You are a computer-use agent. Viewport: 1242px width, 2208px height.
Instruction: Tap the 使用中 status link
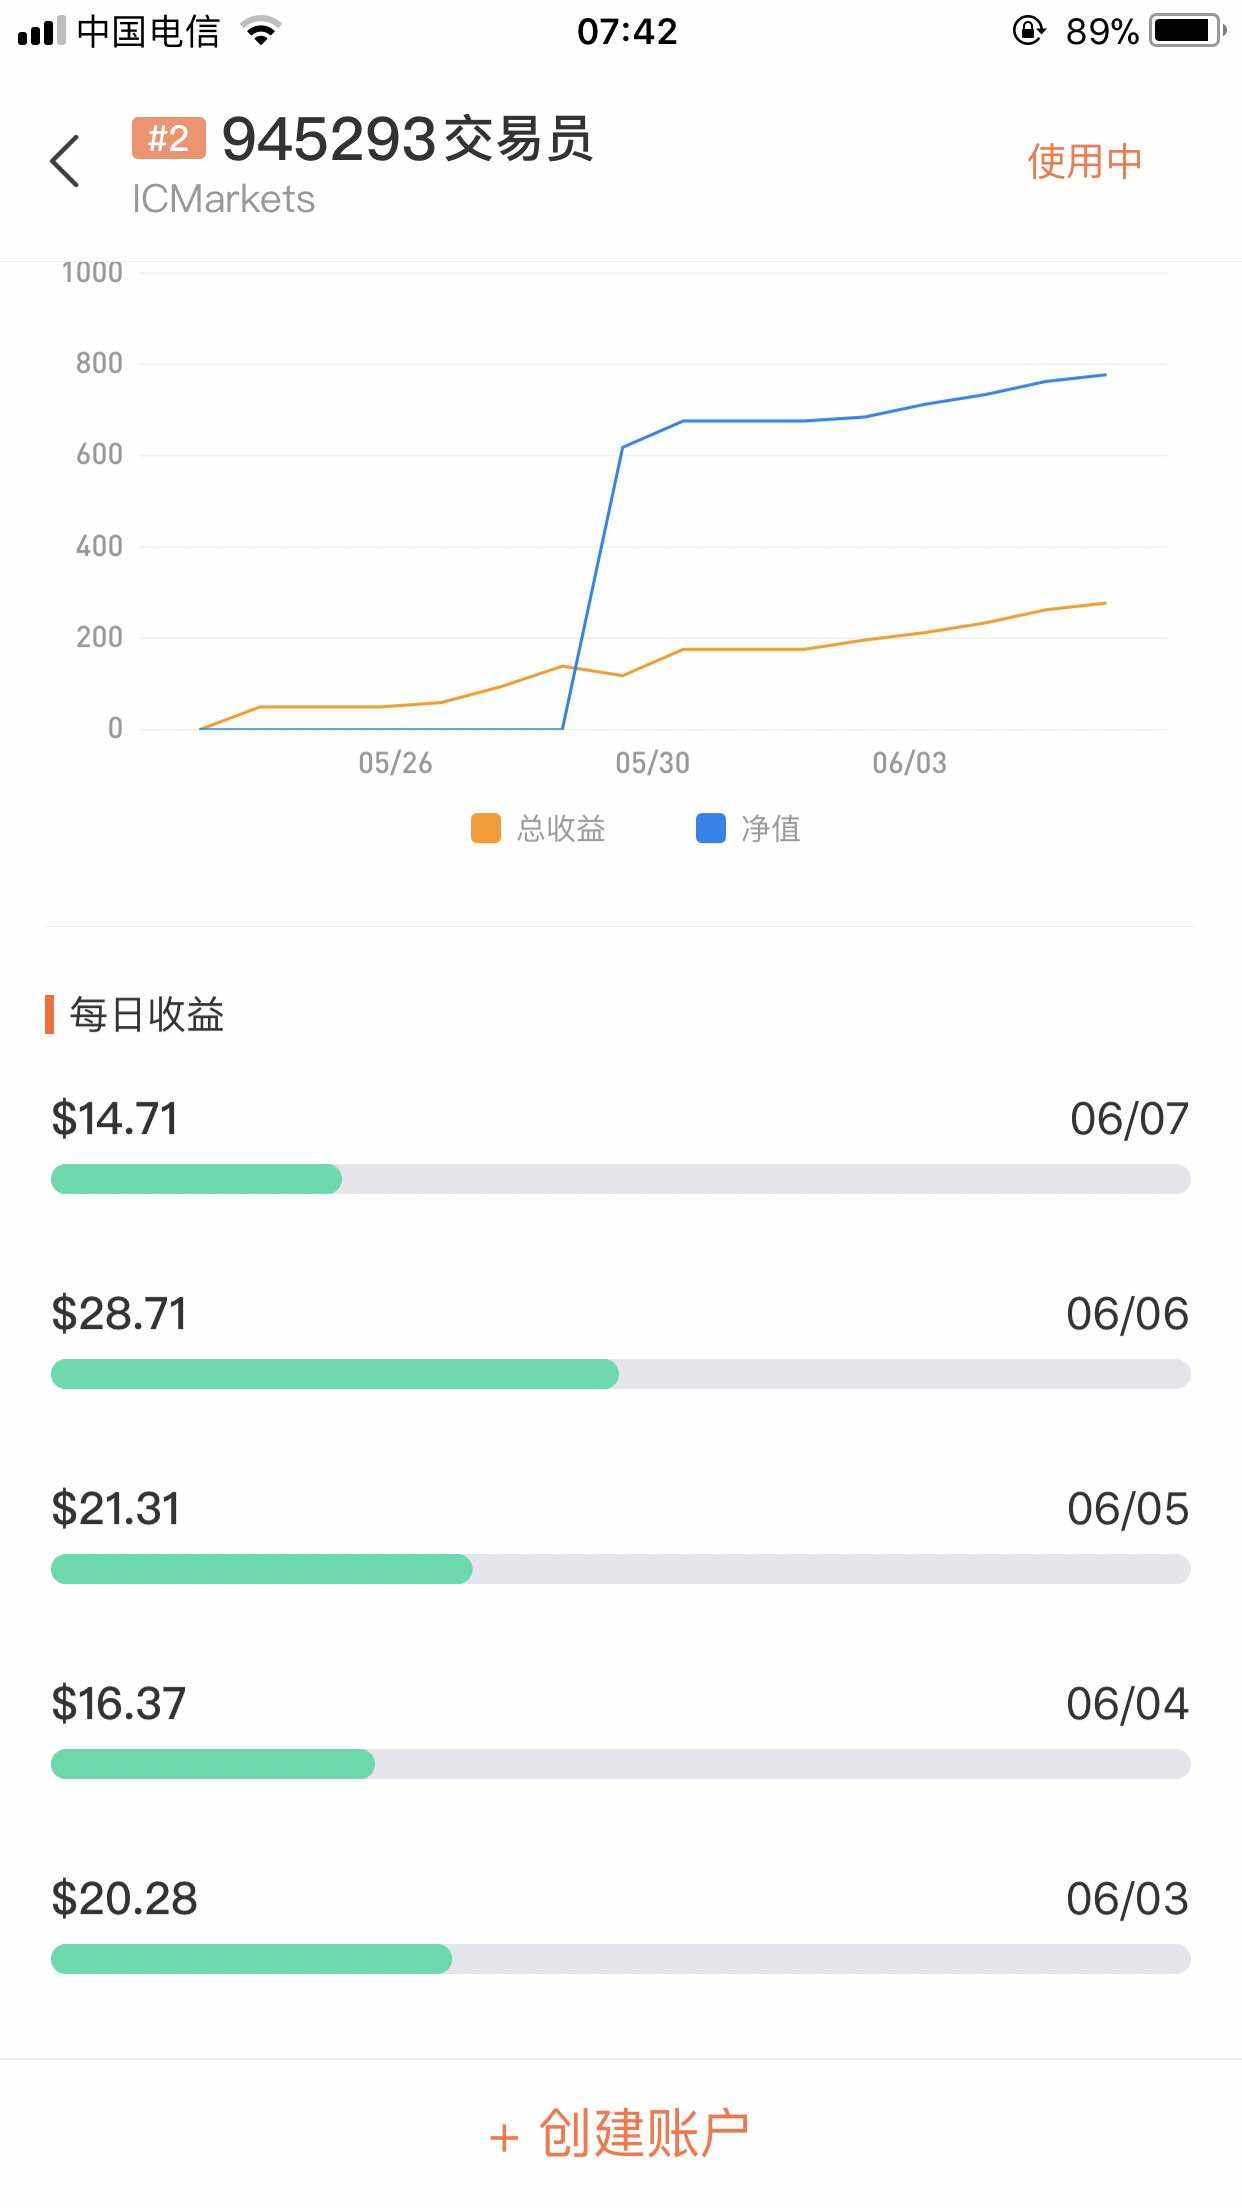[x=1084, y=161]
